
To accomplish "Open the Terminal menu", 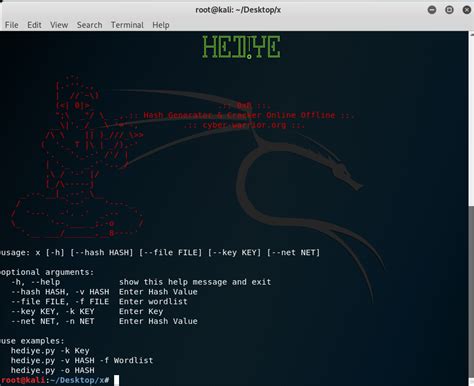I will pyautogui.click(x=127, y=25).
